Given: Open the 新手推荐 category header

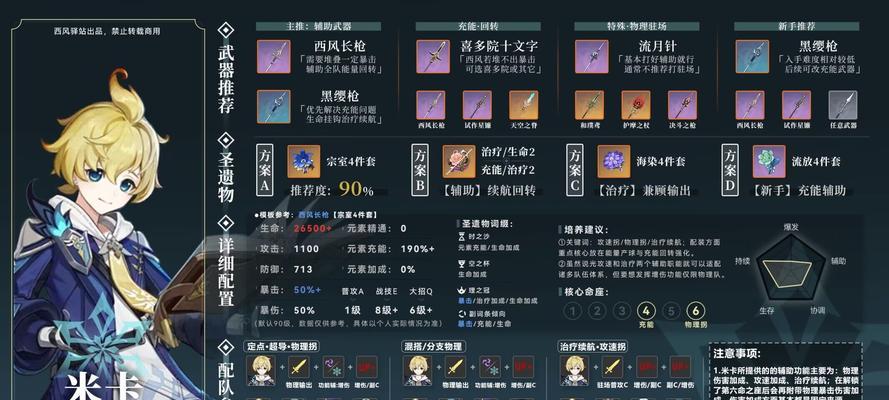Looking at the screenshot, I should (796, 26).
